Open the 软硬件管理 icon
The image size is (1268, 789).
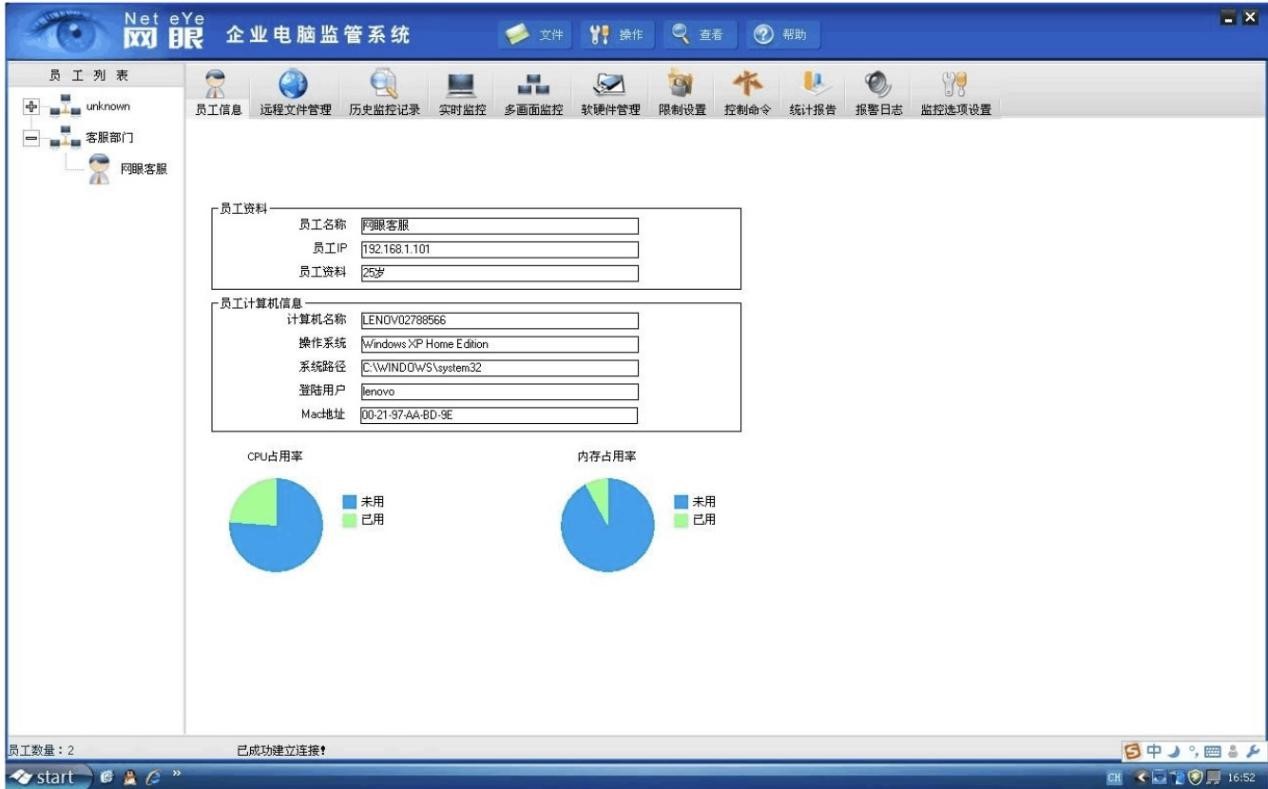click(610, 85)
